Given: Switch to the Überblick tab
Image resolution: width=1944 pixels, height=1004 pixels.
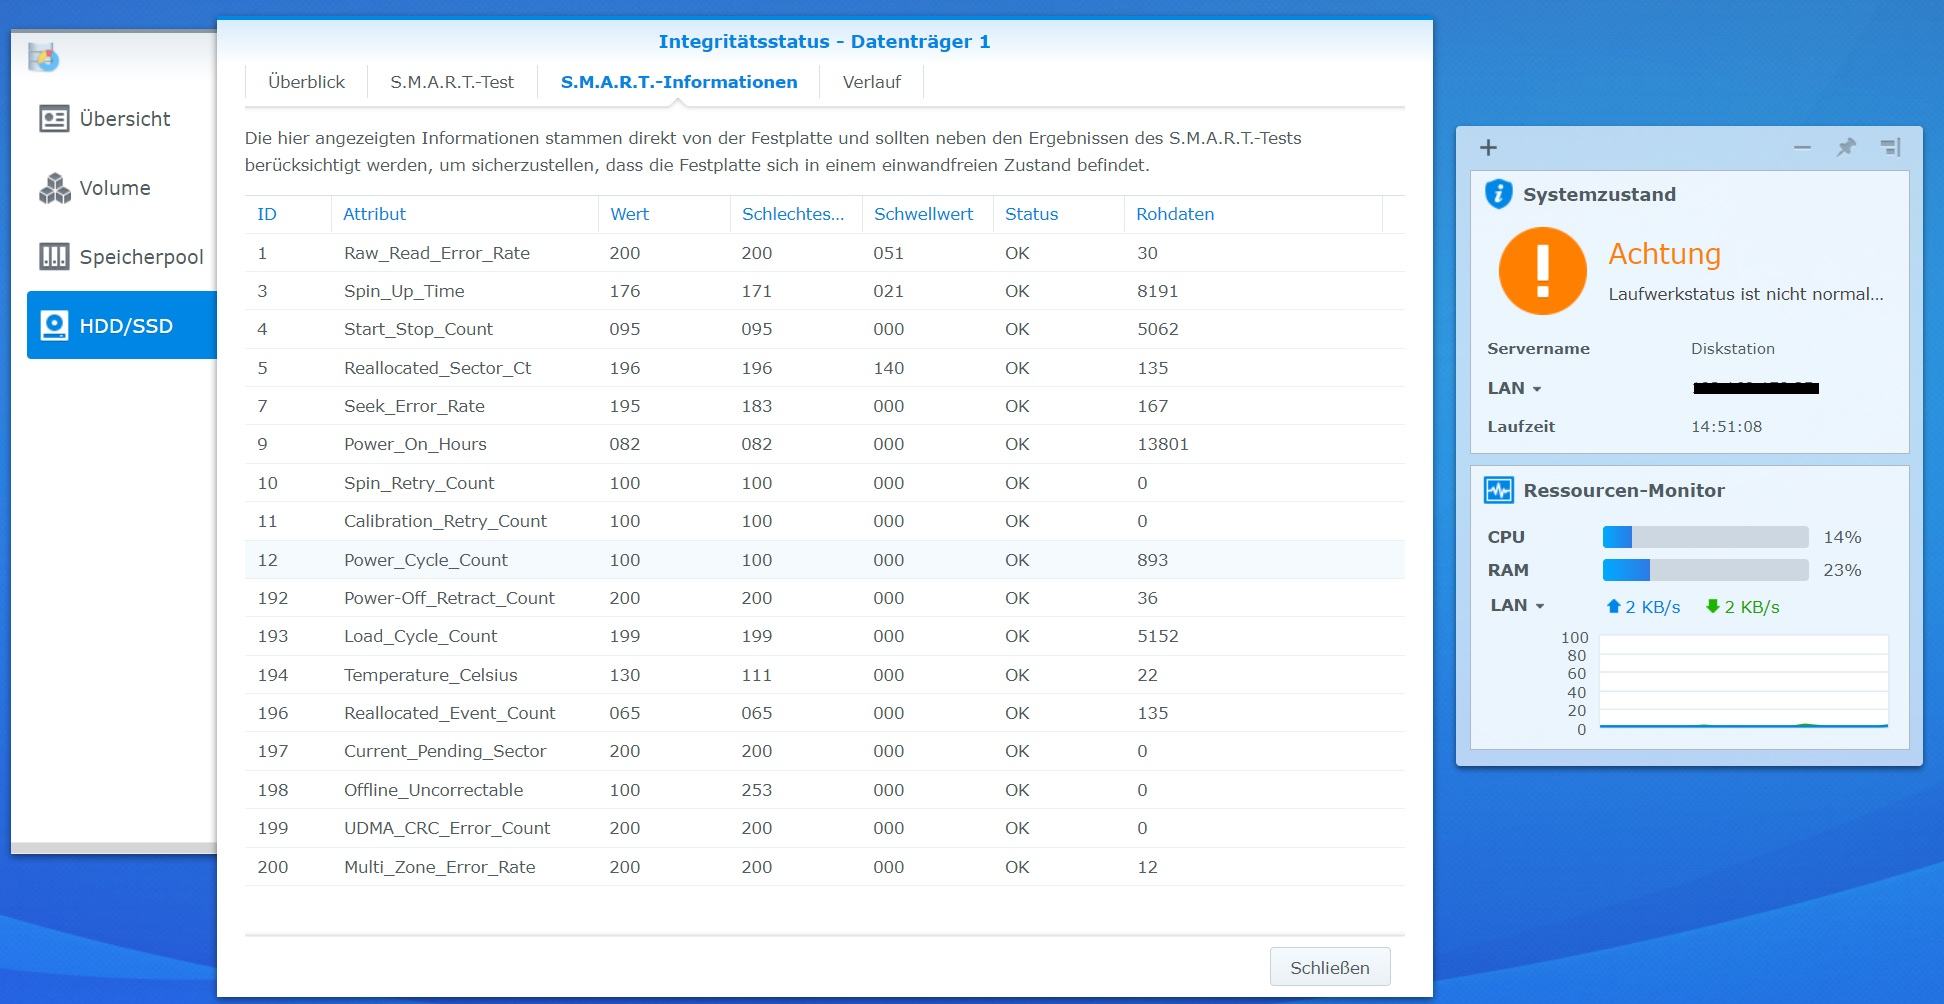Looking at the screenshot, I should (306, 82).
